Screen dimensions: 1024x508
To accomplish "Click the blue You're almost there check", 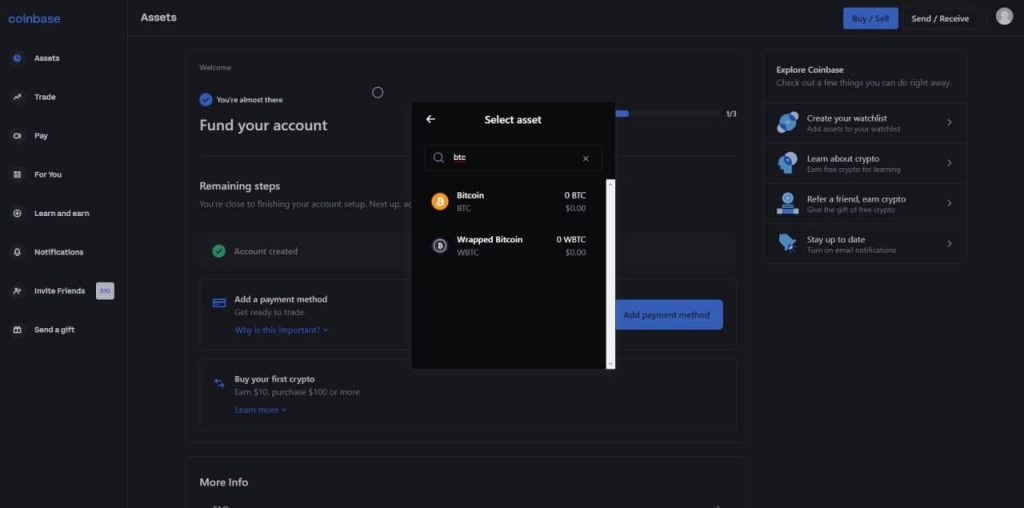I will pyautogui.click(x=206, y=100).
